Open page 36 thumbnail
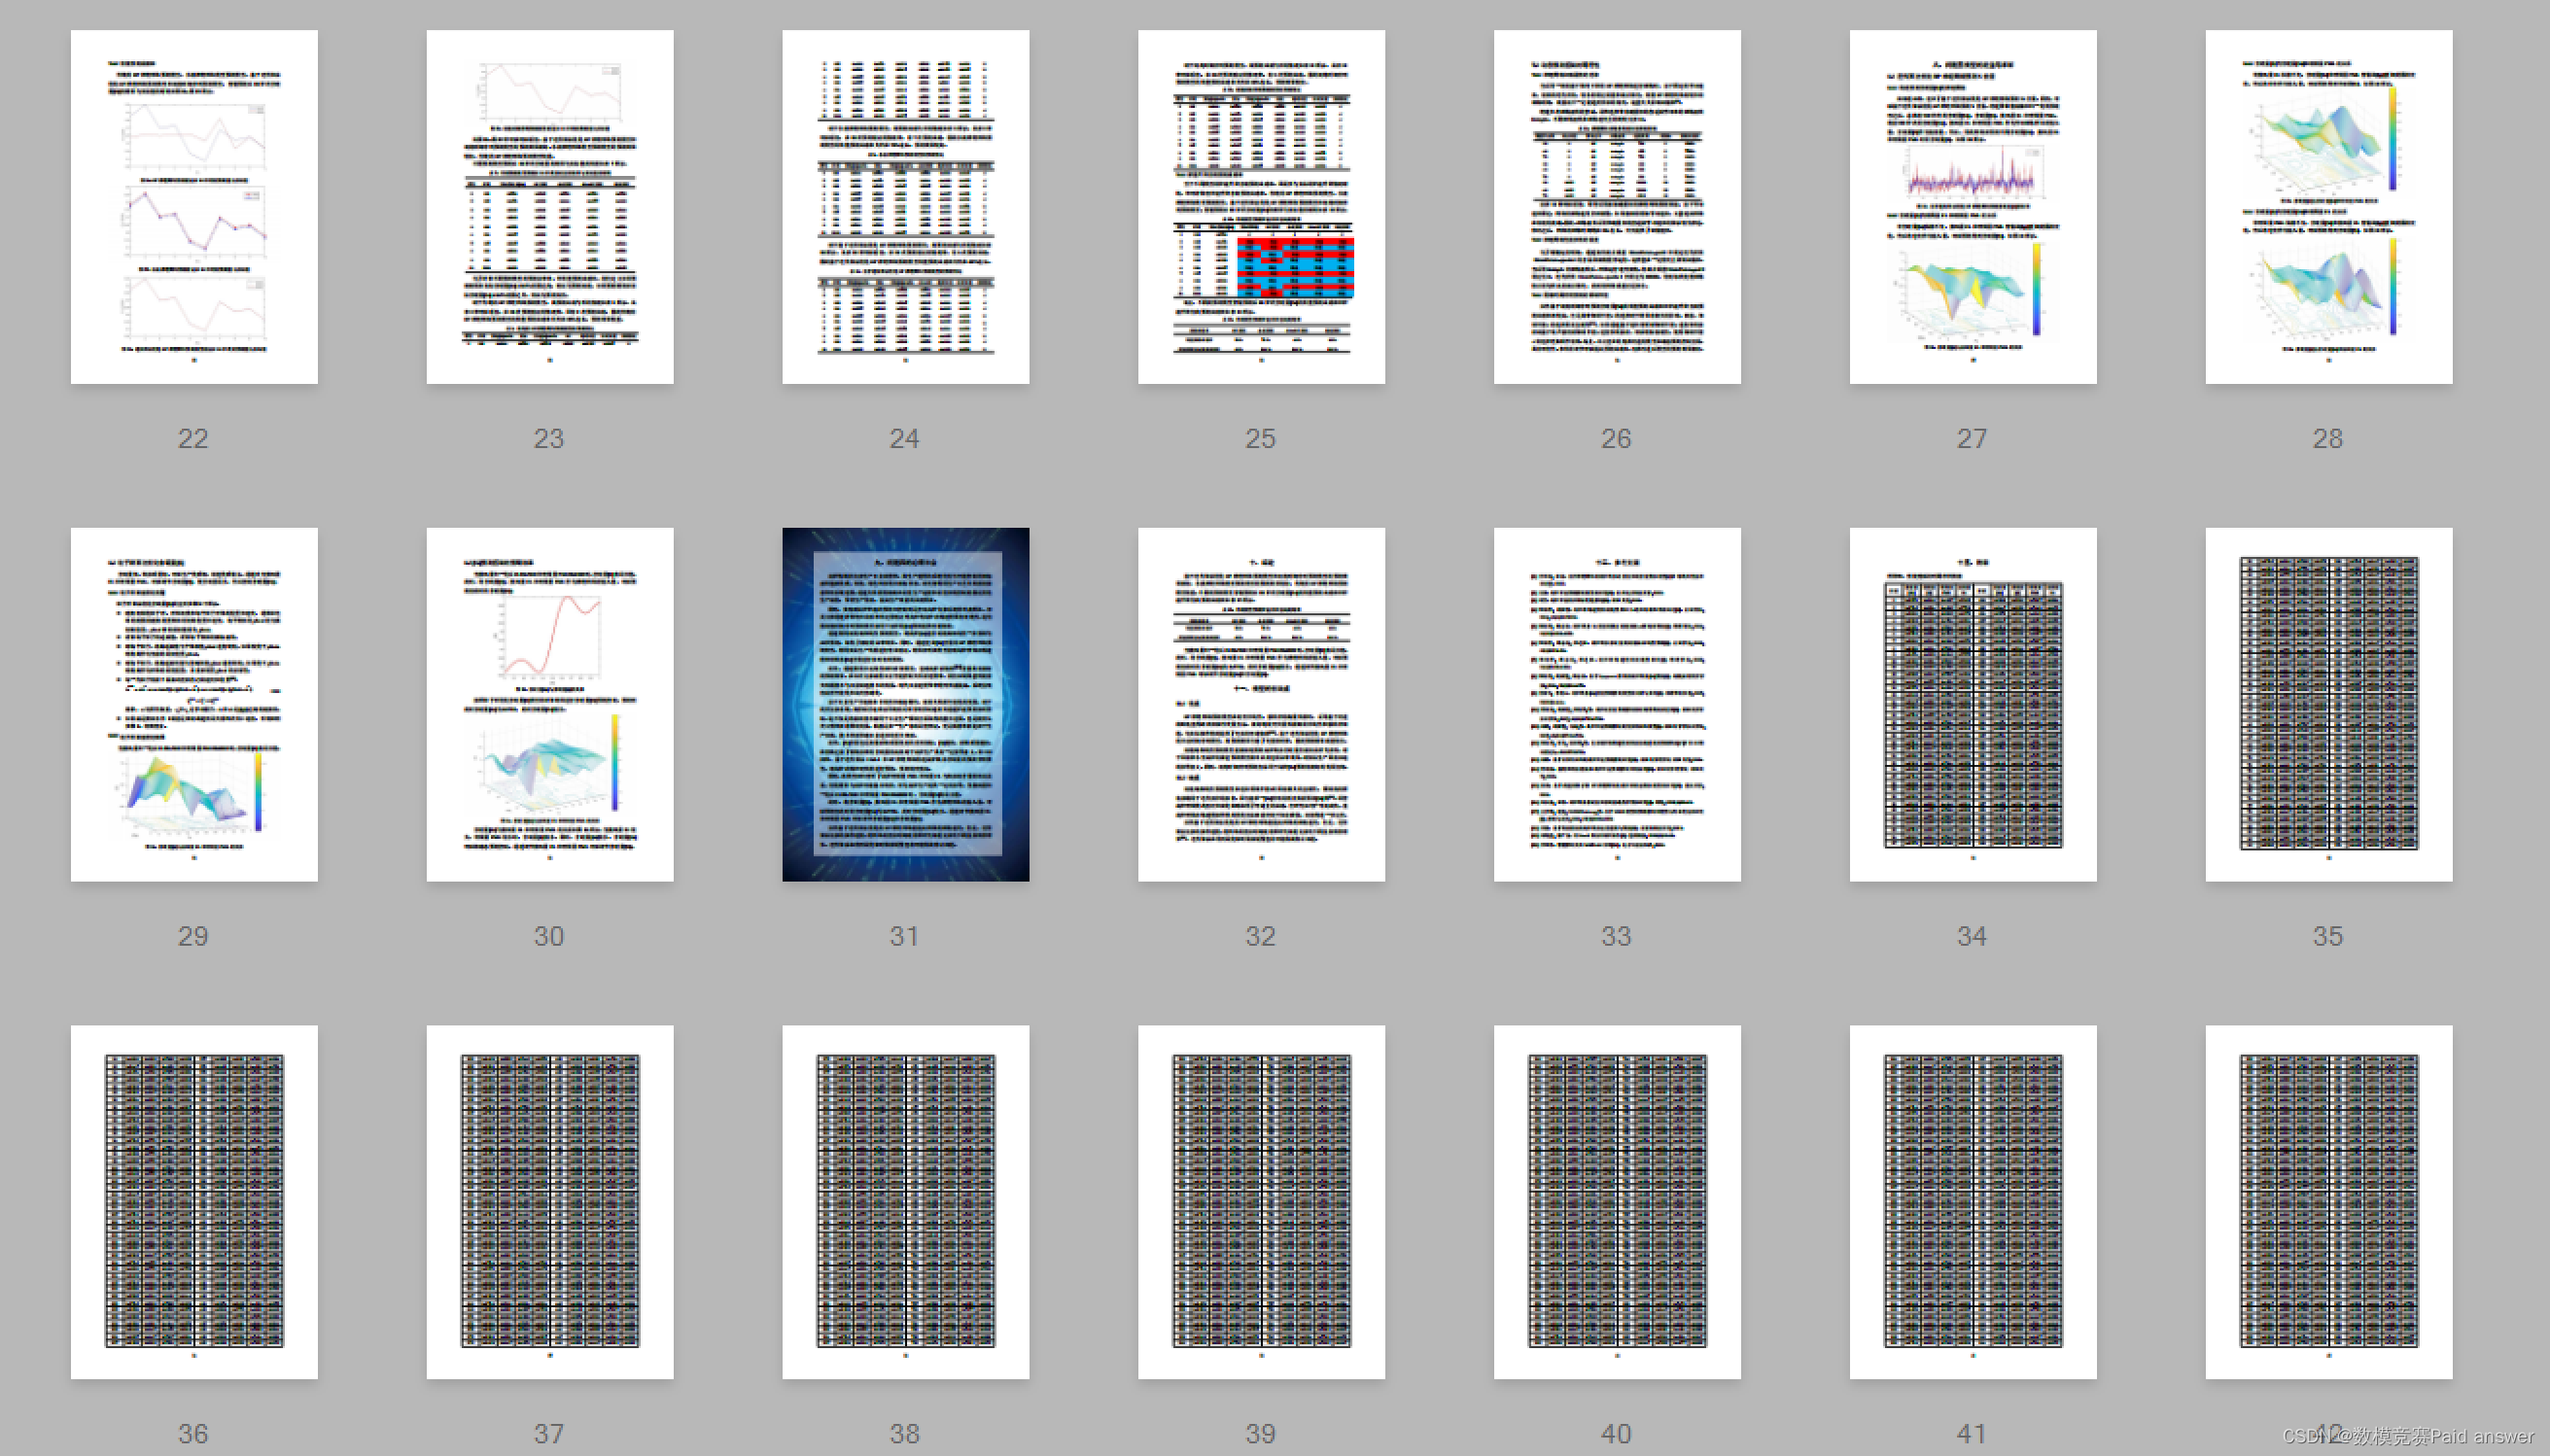The height and width of the screenshot is (1456, 2550). coord(194,1202)
